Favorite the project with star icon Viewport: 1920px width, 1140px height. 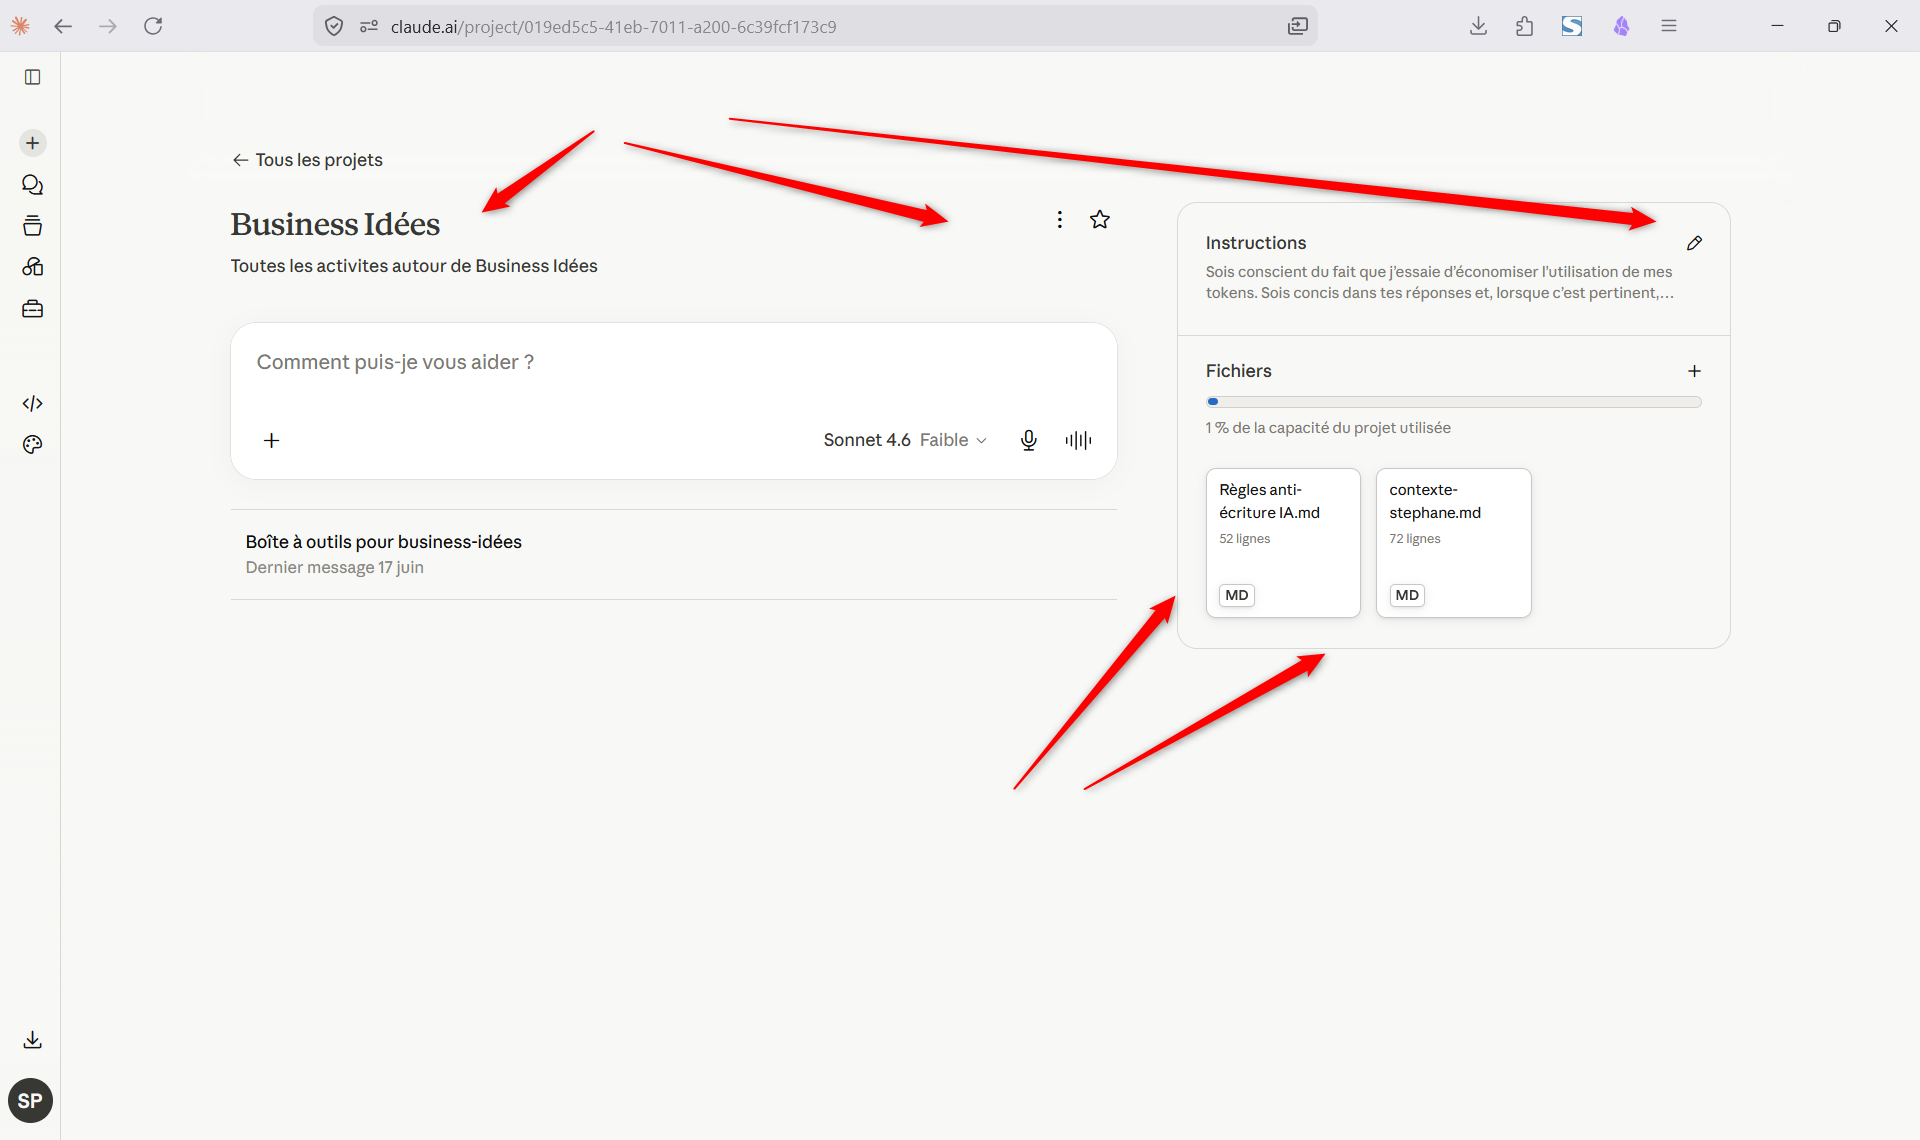(x=1100, y=220)
